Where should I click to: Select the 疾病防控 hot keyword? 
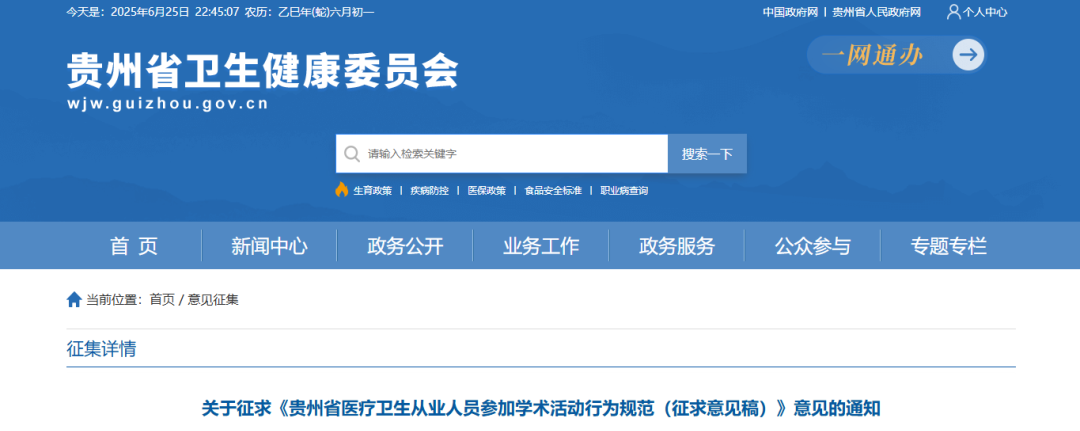coord(429,191)
